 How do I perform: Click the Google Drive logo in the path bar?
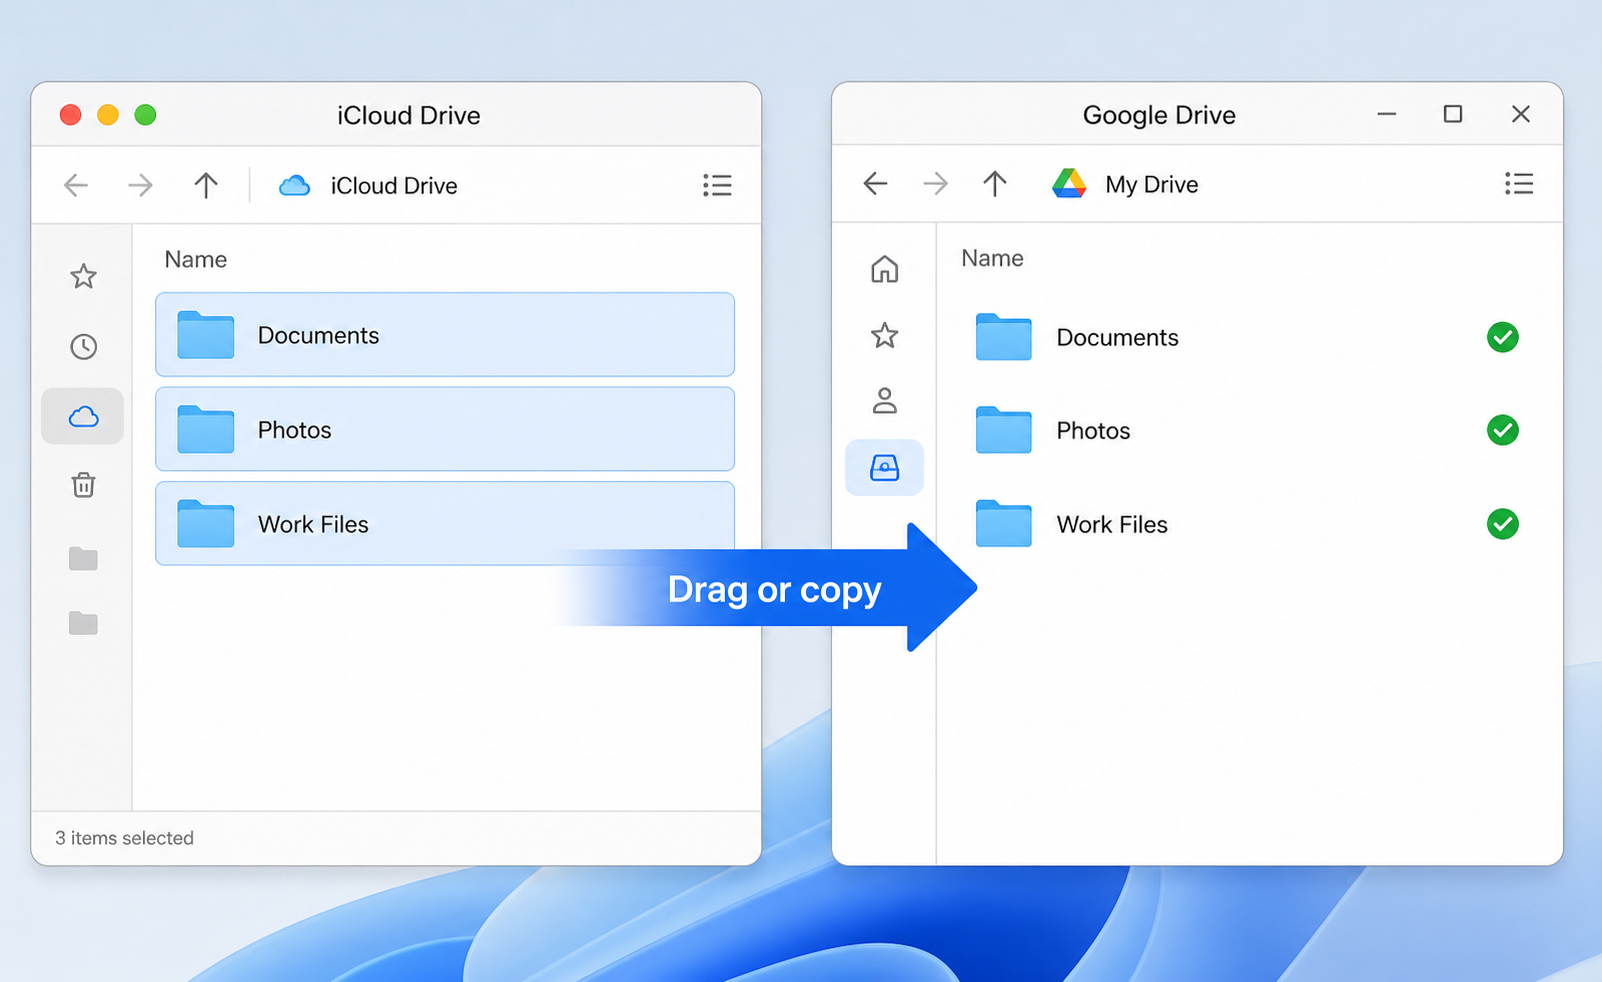(x=1069, y=184)
